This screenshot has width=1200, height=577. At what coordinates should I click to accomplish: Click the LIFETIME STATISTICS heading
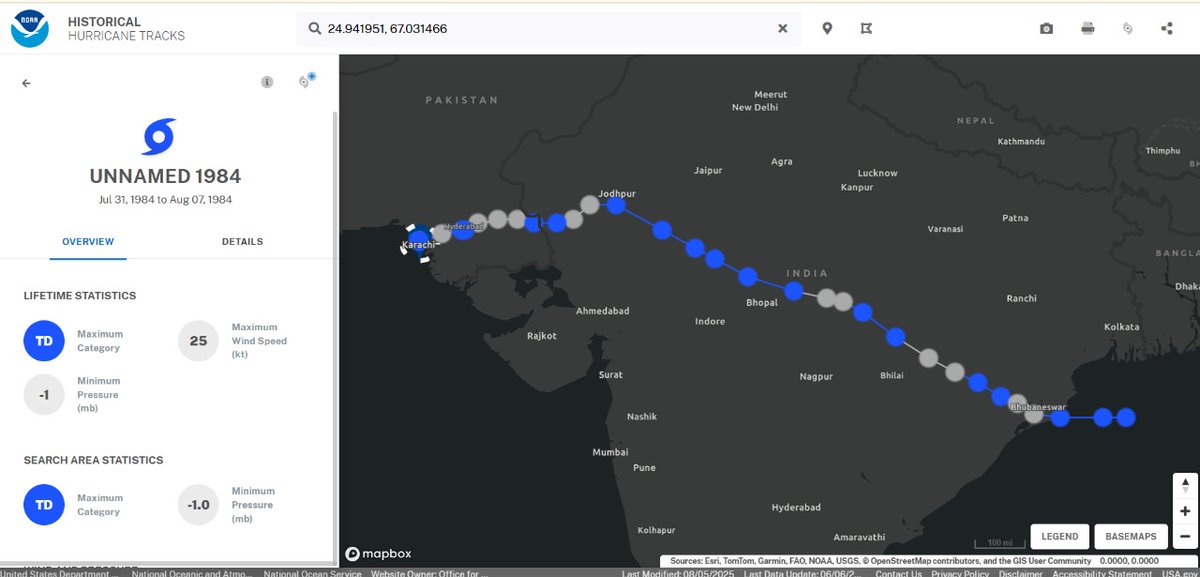(80, 296)
